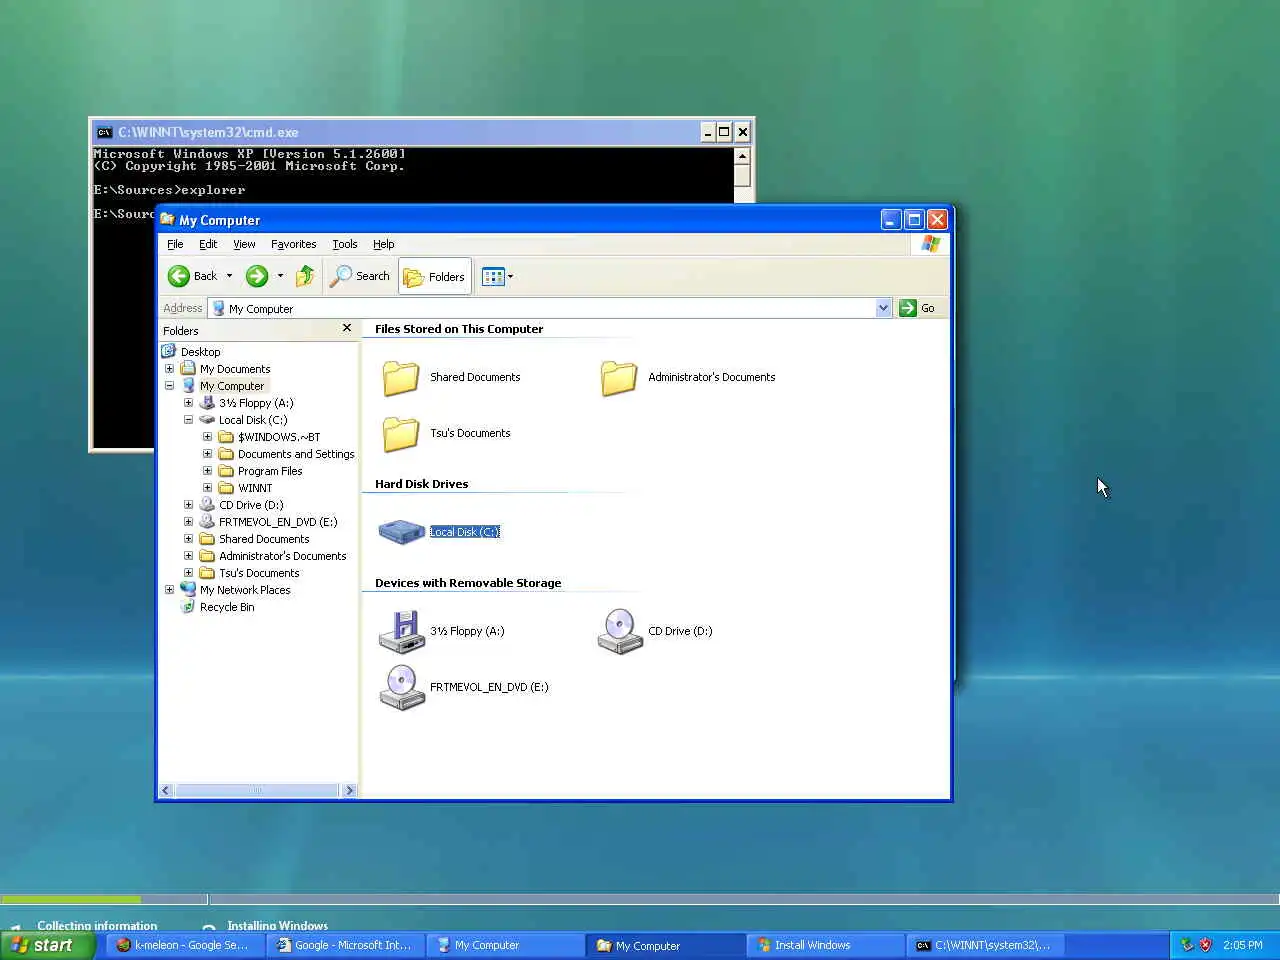This screenshot has height=960, width=1280.
Task: Select 3½ Floppy (A:) drive icon
Action: [402, 631]
